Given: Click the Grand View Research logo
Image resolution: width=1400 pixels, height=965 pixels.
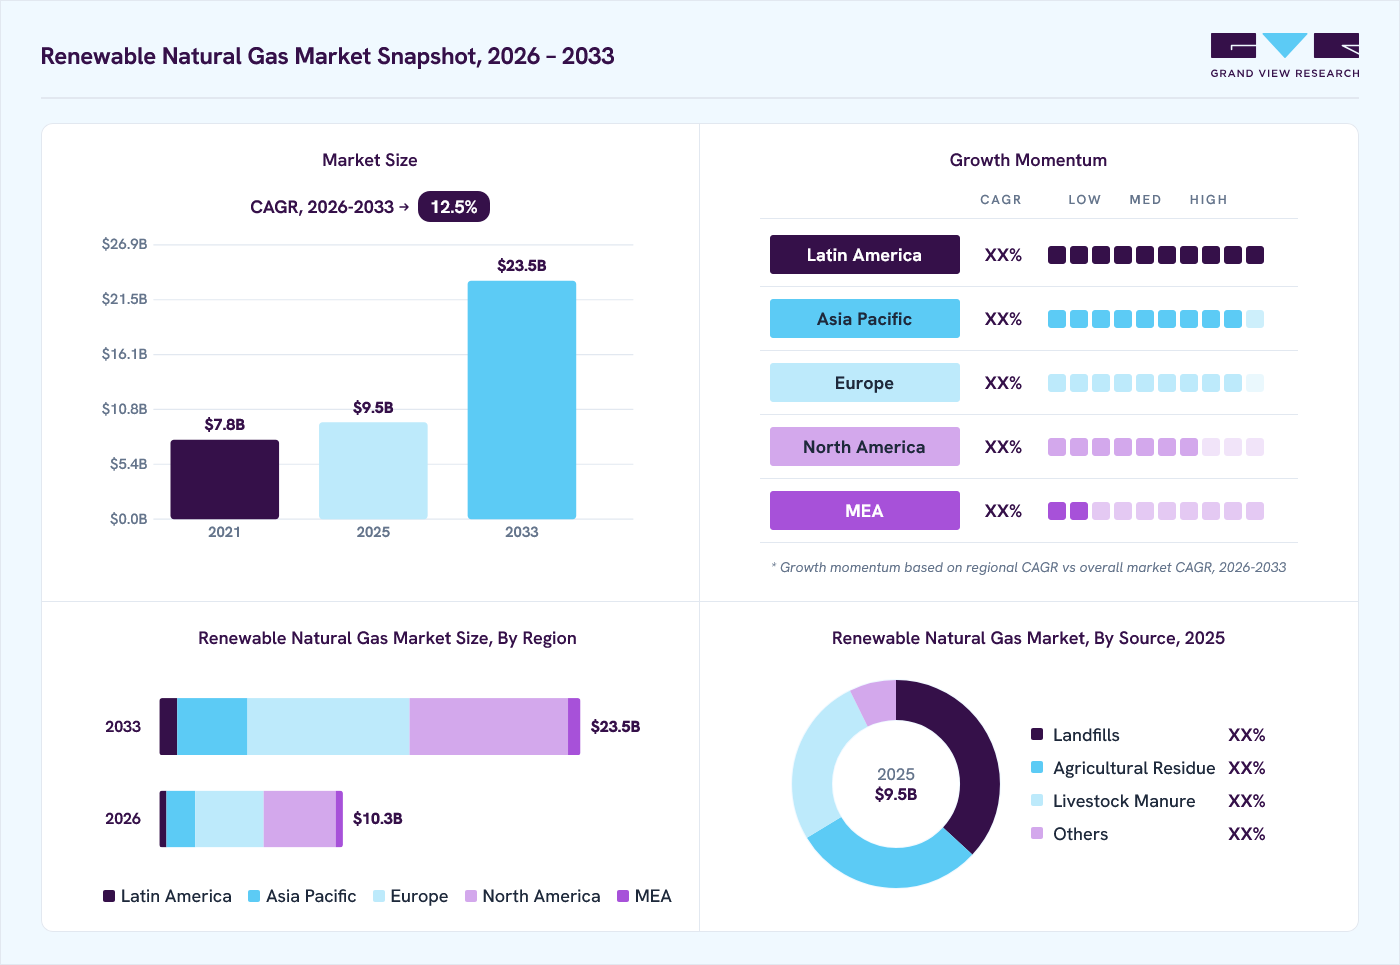Looking at the screenshot, I should coord(1285,56).
